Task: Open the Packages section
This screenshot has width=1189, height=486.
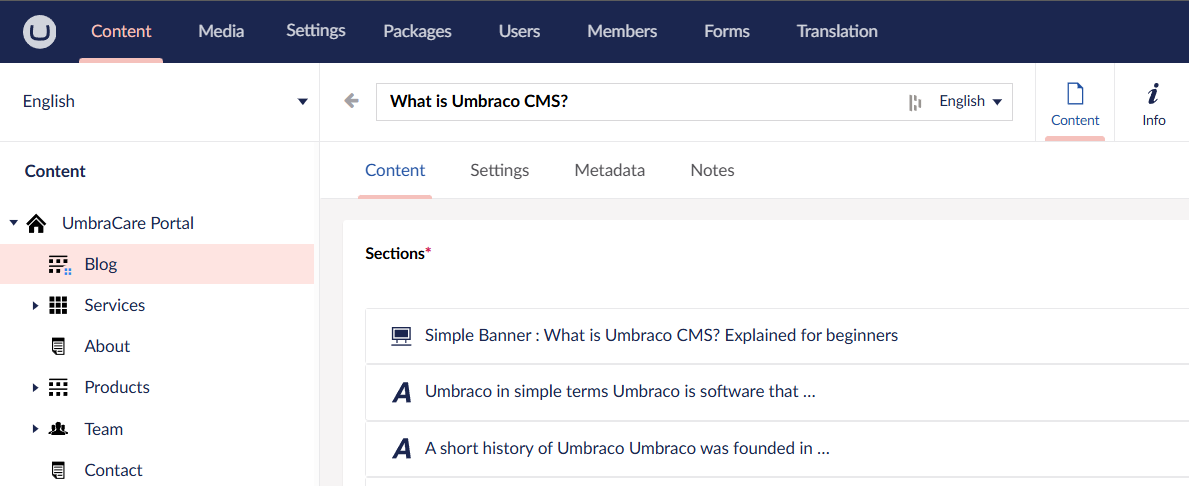Action: (417, 31)
